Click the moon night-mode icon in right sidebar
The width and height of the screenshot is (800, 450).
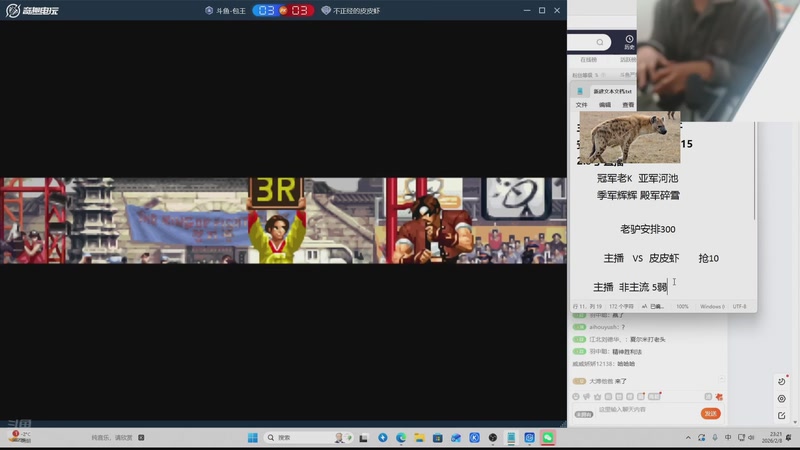click(x=782, y=381)
